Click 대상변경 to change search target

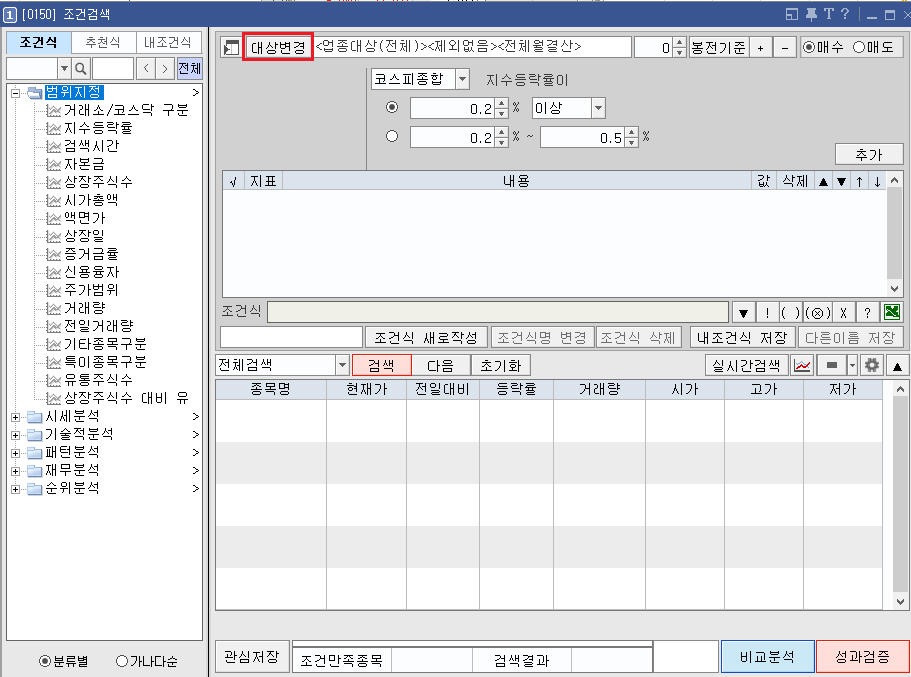click(277, 46)
